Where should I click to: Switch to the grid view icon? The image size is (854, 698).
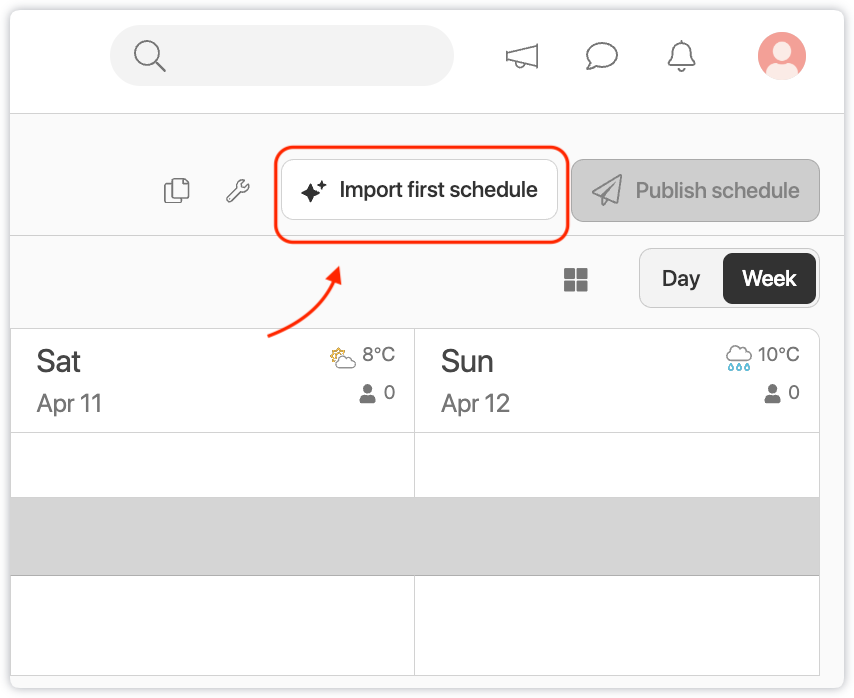(x=576, y=280)
